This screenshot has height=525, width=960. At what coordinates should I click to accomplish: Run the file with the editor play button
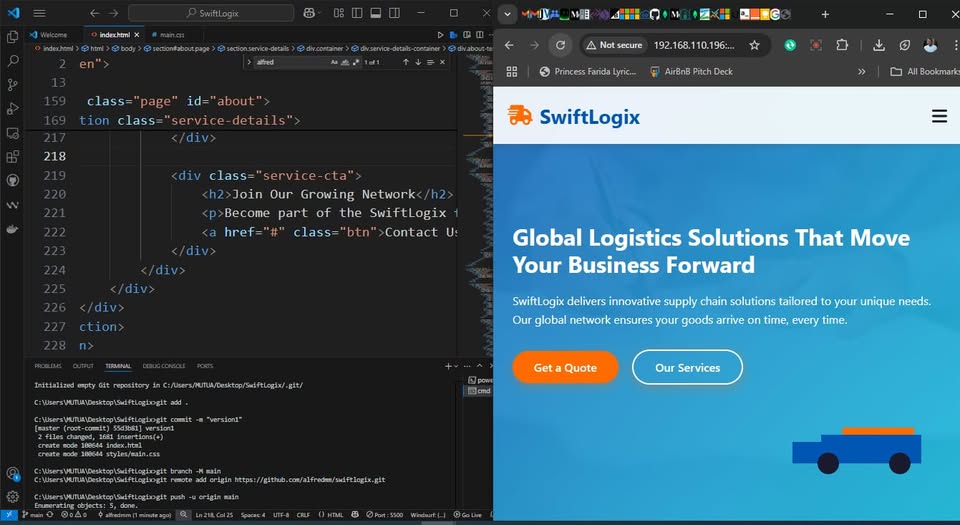[x=440, y=35]
